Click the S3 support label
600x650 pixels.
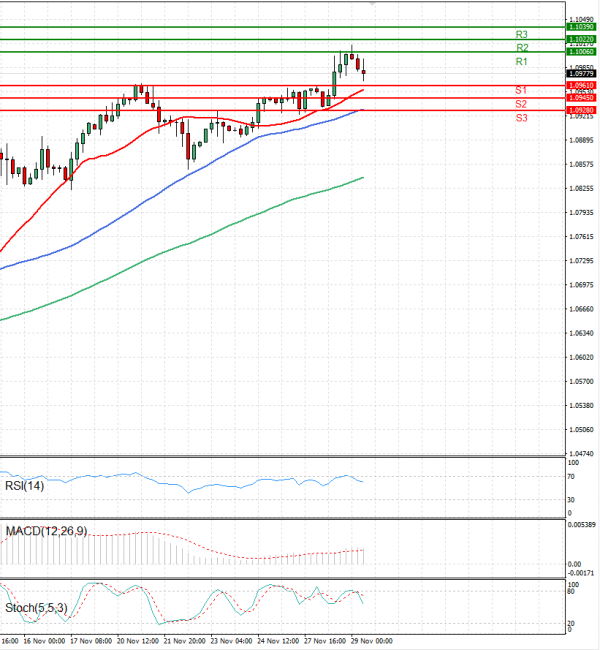[521, 118]
